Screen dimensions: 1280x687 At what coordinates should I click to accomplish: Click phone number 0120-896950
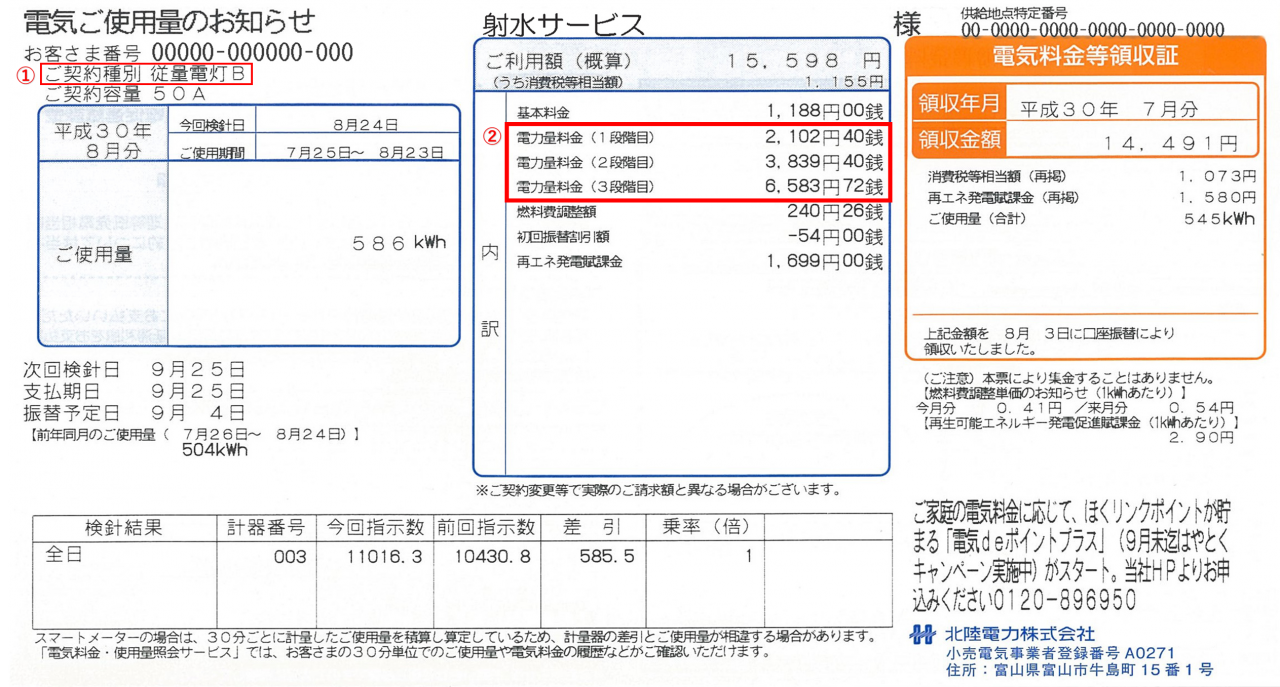[1065, 600]
